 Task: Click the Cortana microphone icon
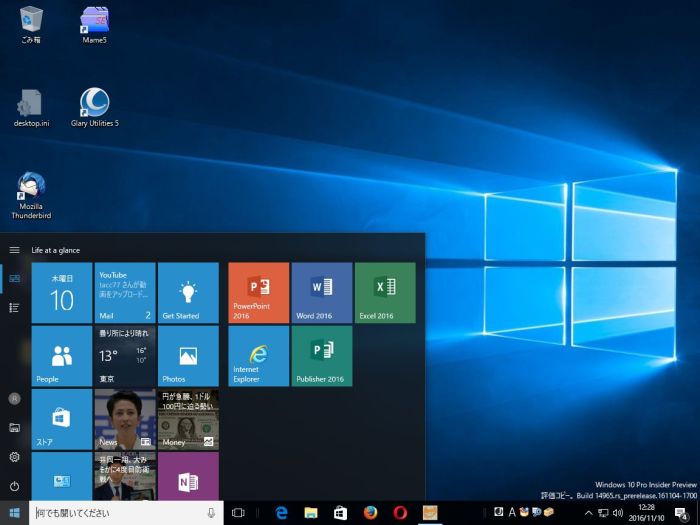(210, 512)
